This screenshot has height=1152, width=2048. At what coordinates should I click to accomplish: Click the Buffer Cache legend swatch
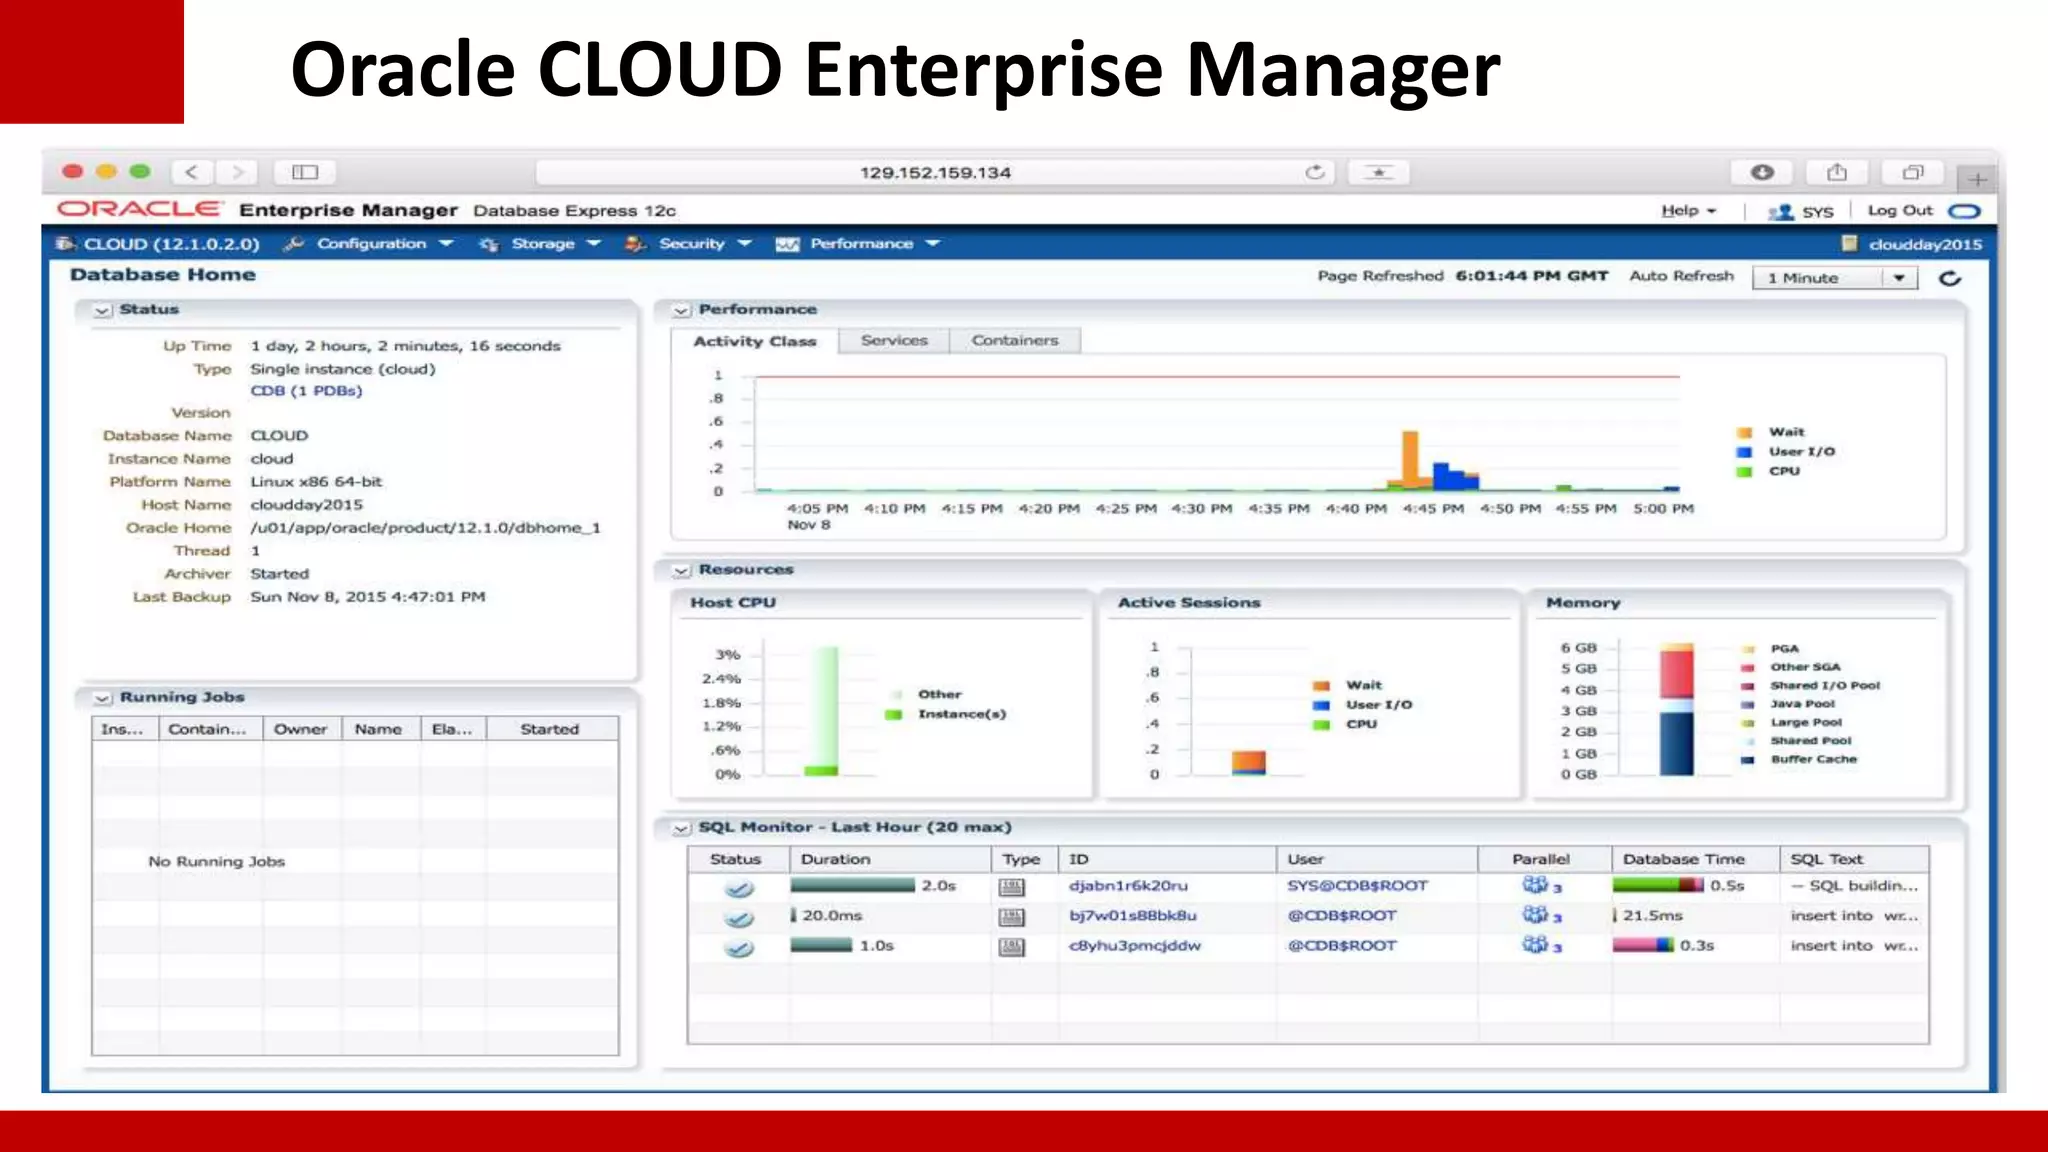1748,760
